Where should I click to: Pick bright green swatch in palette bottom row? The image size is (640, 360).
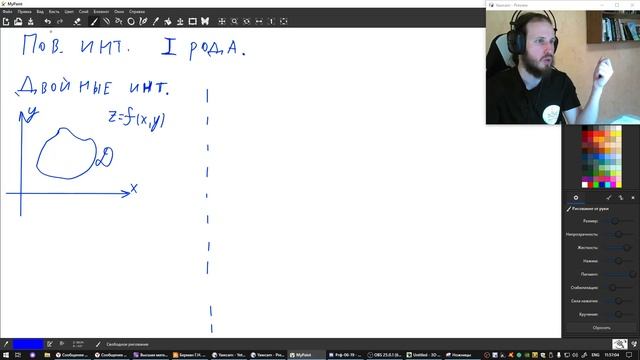pos(596,185)
